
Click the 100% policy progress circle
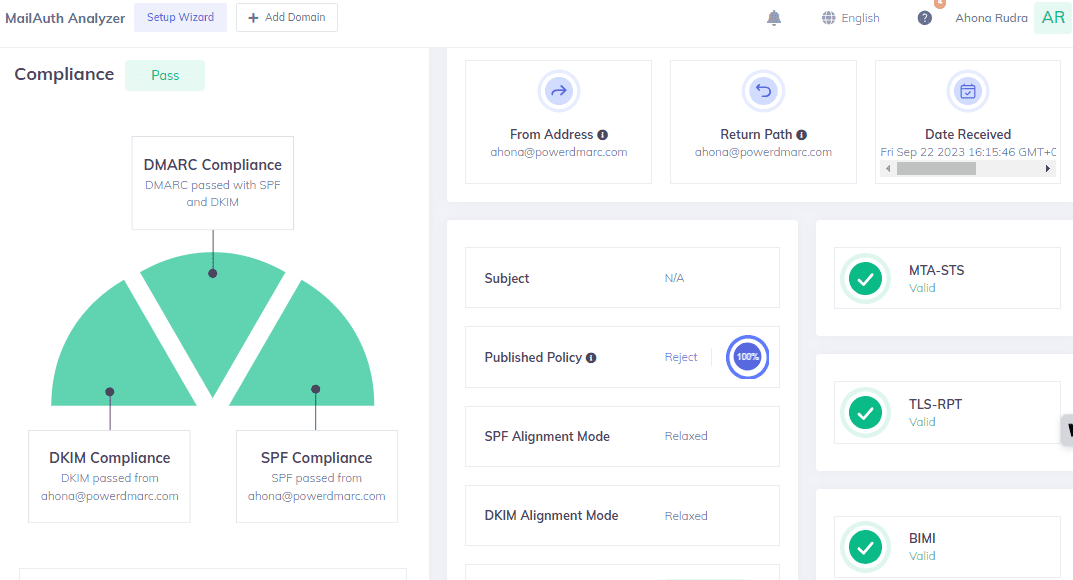pos(748,357)
